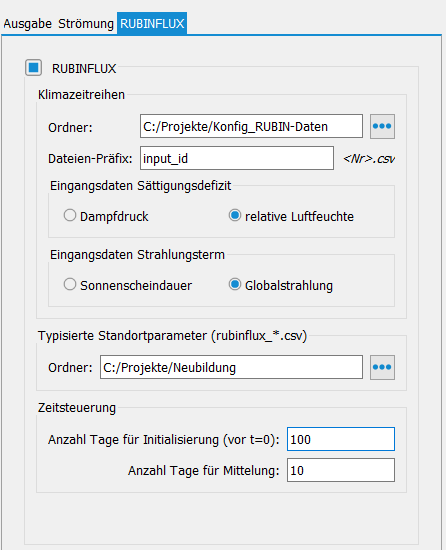Browse for the Standortparameter folder

(382, 367)
